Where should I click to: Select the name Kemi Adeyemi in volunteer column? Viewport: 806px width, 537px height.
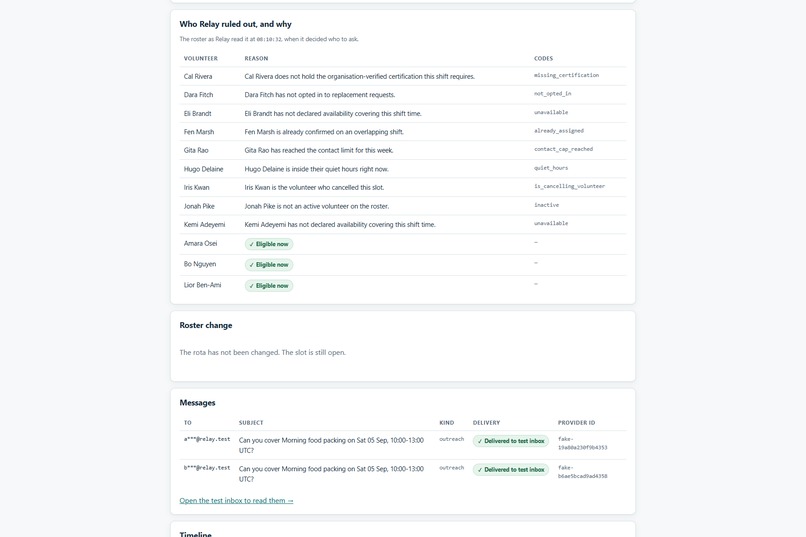[205, 225]
